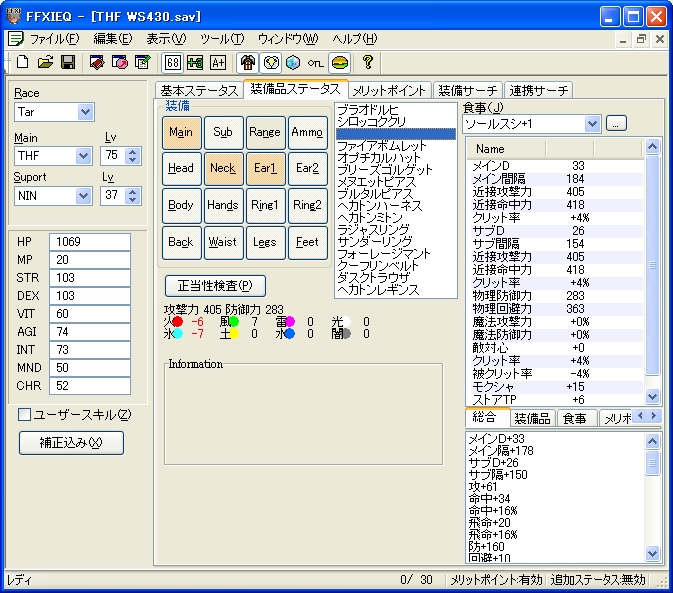
Task: Toggle the hamburger food toolbar icon
Action: (340, 63)
